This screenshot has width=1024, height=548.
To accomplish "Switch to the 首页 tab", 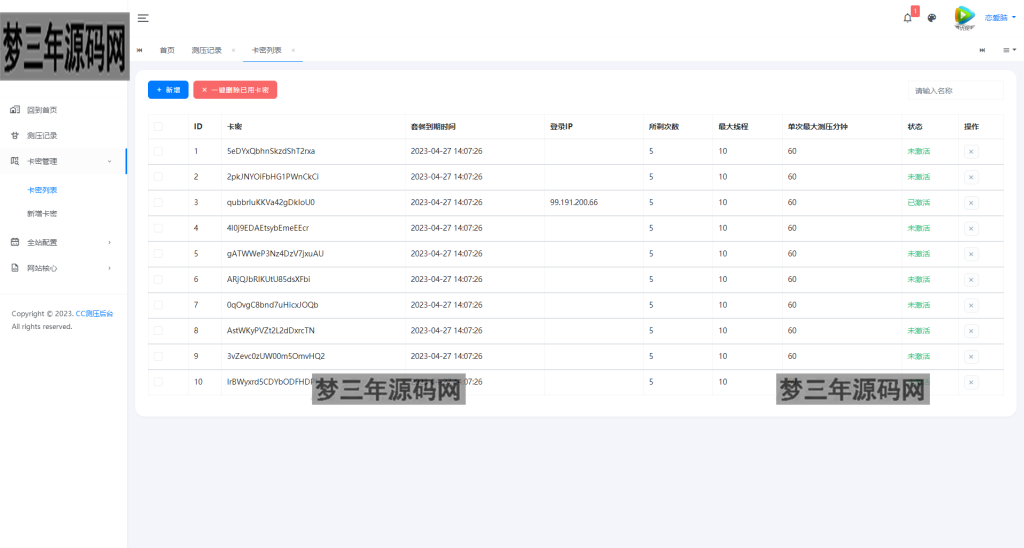I will point(167,50).
